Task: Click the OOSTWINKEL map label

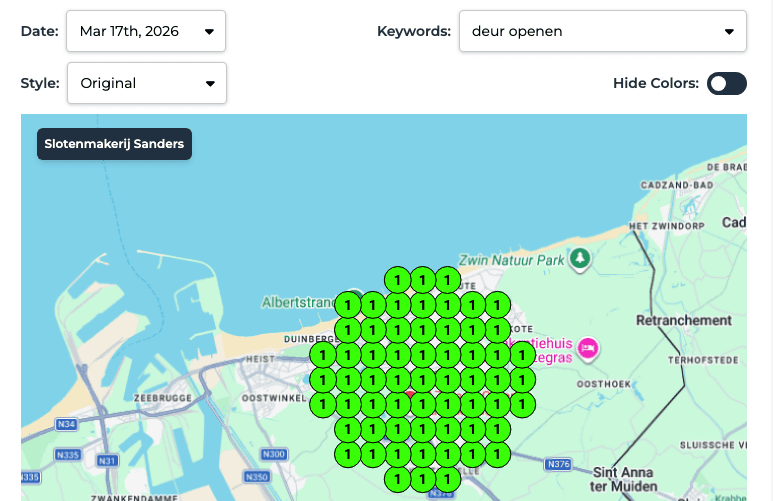Action: (x=274, y=398)
